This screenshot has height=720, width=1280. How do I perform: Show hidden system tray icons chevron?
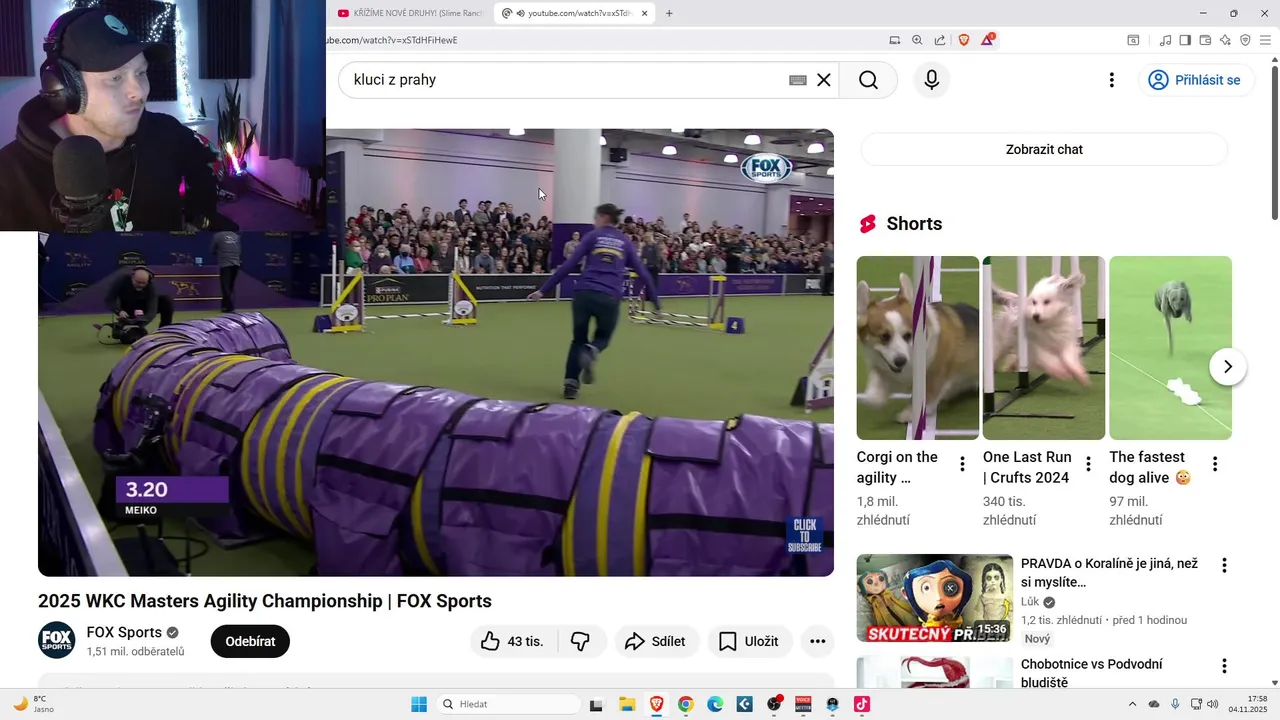tap(1132, 704)
